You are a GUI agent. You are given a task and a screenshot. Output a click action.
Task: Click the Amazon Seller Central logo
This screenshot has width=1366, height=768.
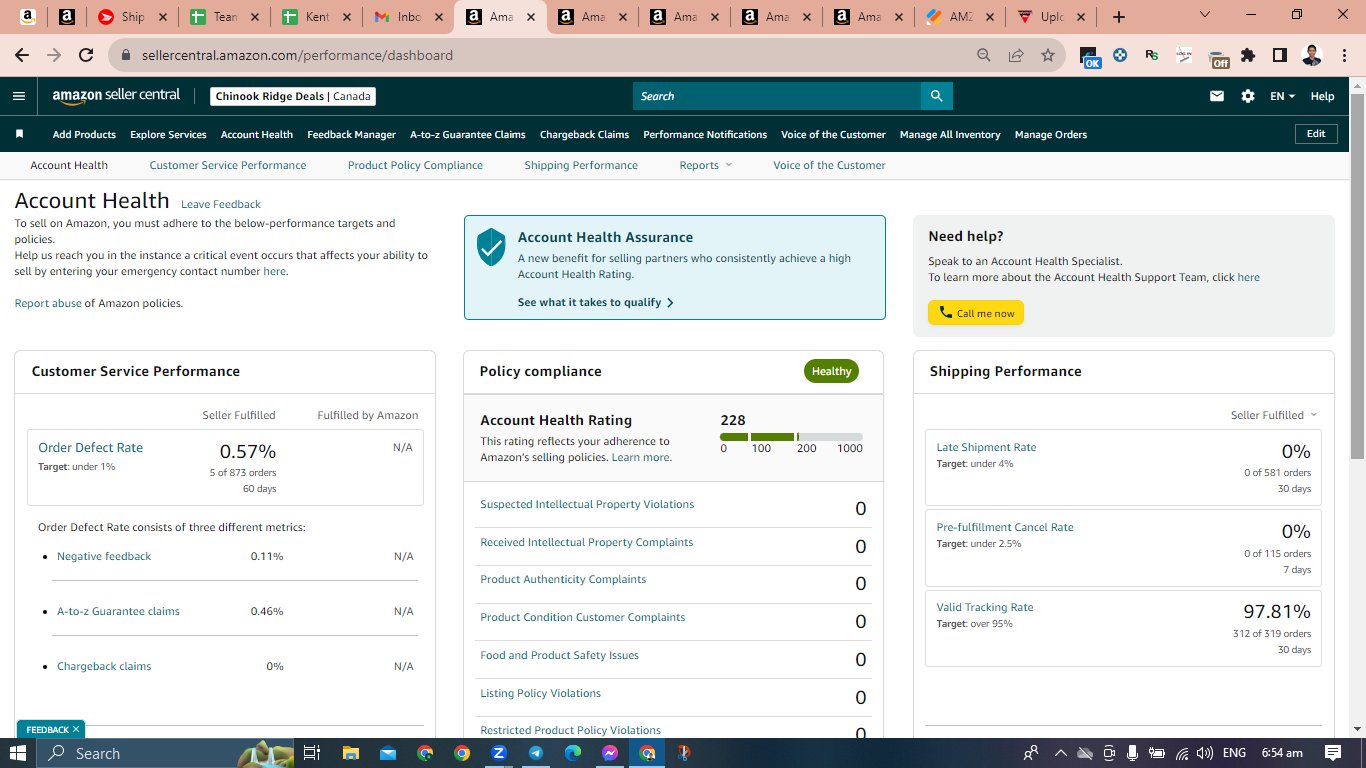click(x=116, y=96)
